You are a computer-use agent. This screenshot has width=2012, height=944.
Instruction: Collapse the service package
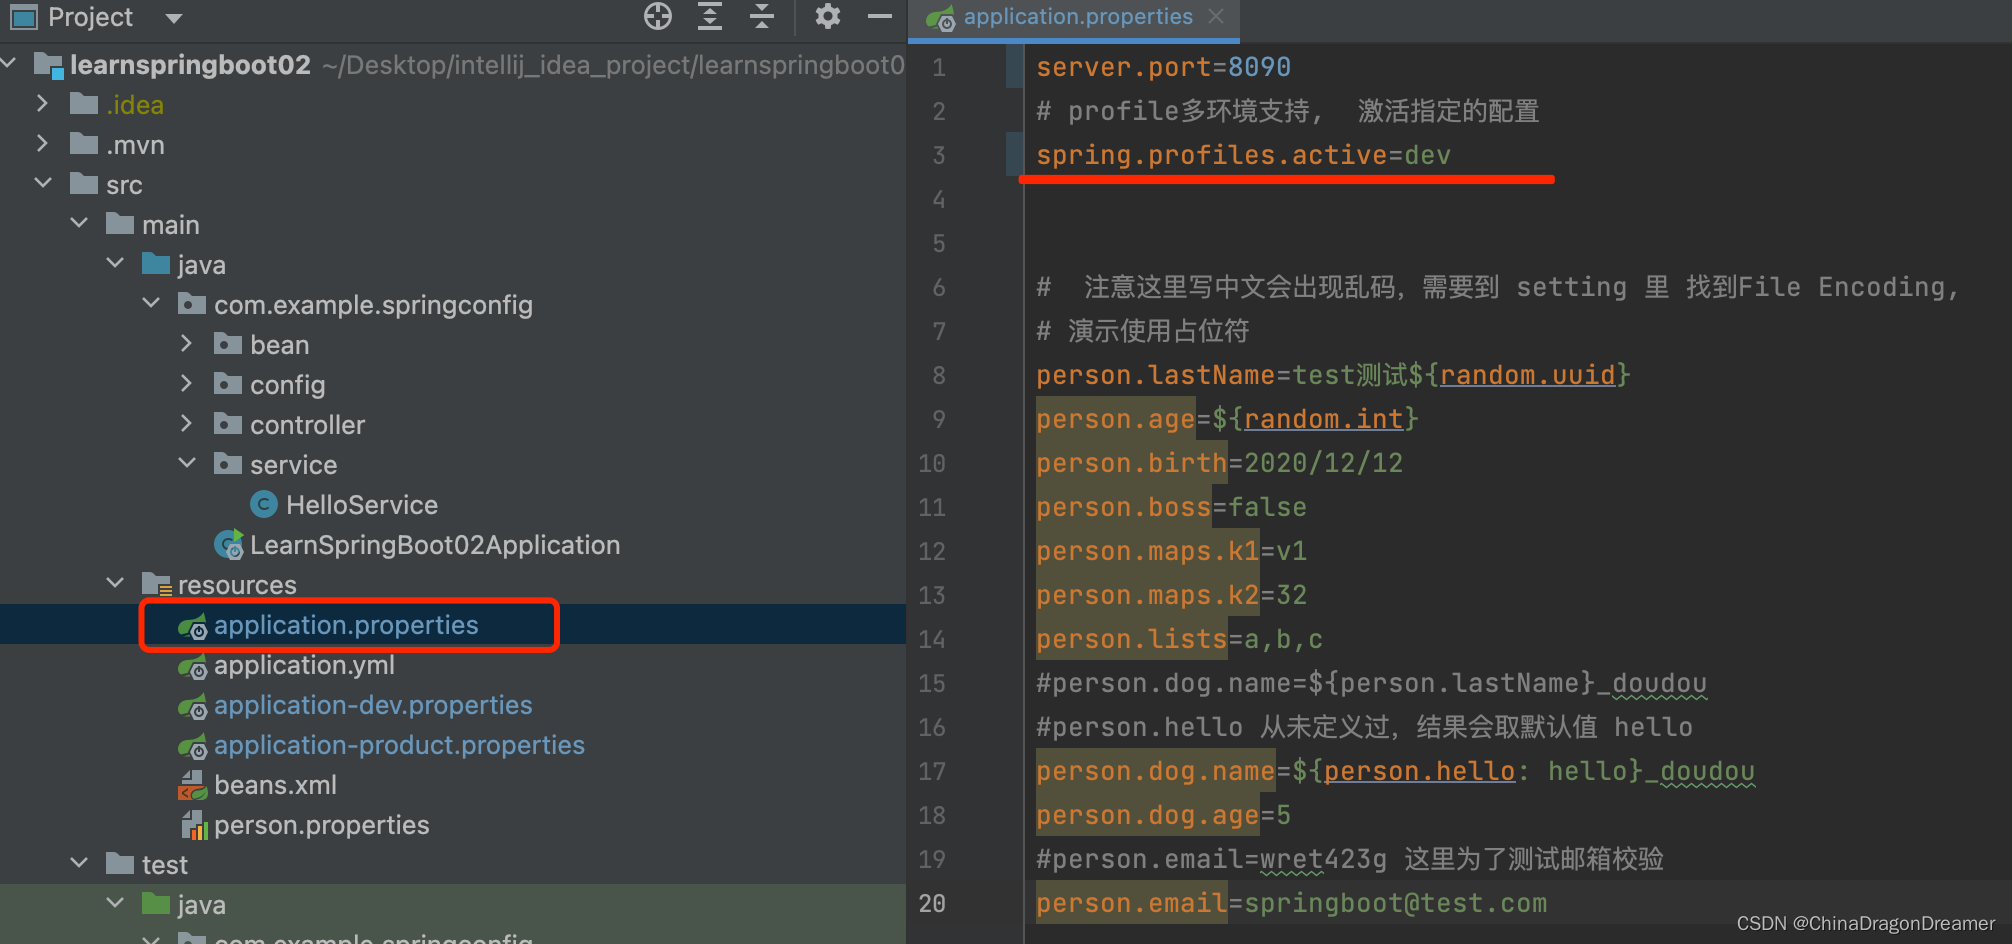(x=187, y=463)
